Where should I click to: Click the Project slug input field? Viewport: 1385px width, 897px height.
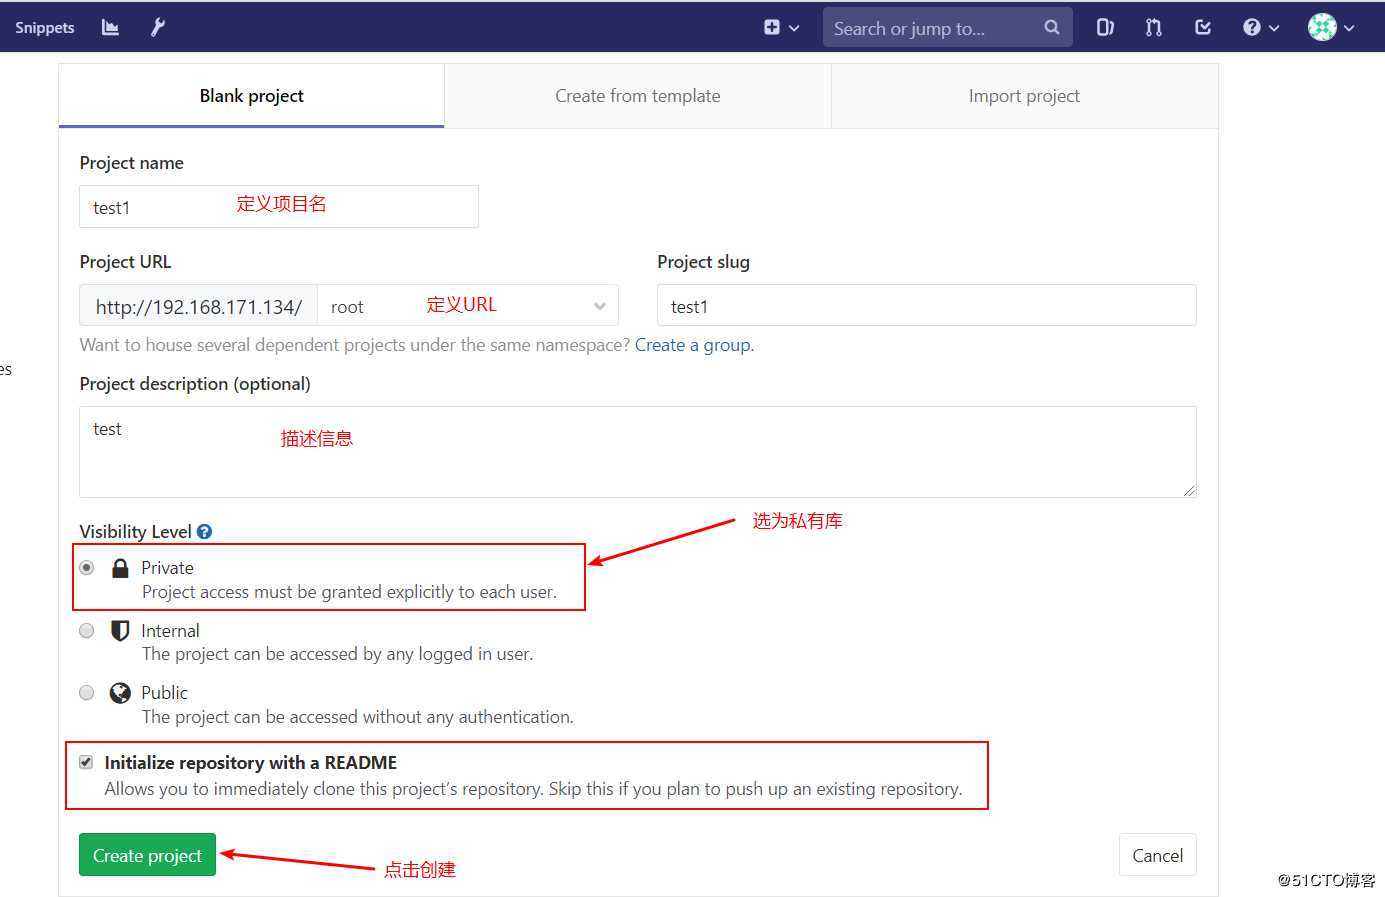point(926,305)
